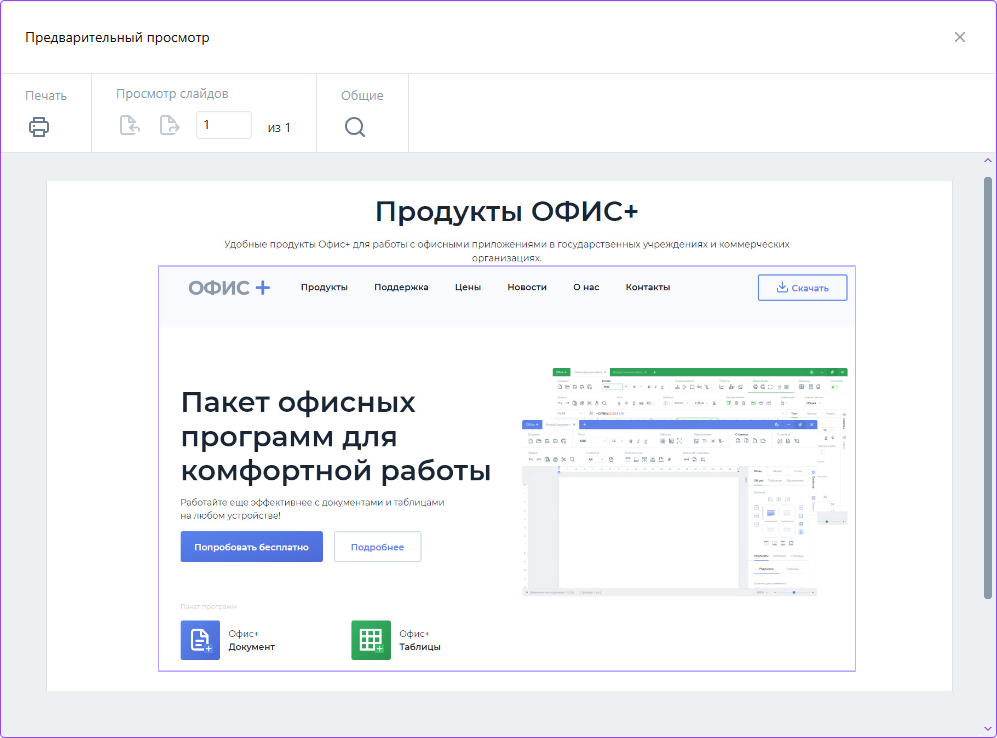Click the Подробнее button
This screenshot has width=997, height=738.
click(x=377, y=547)
